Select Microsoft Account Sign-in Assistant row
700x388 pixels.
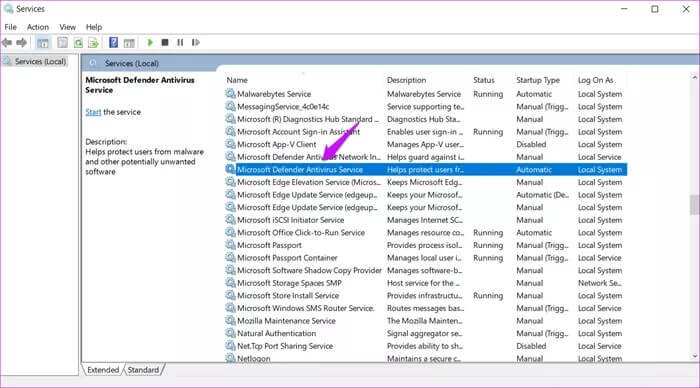(426, 132)
